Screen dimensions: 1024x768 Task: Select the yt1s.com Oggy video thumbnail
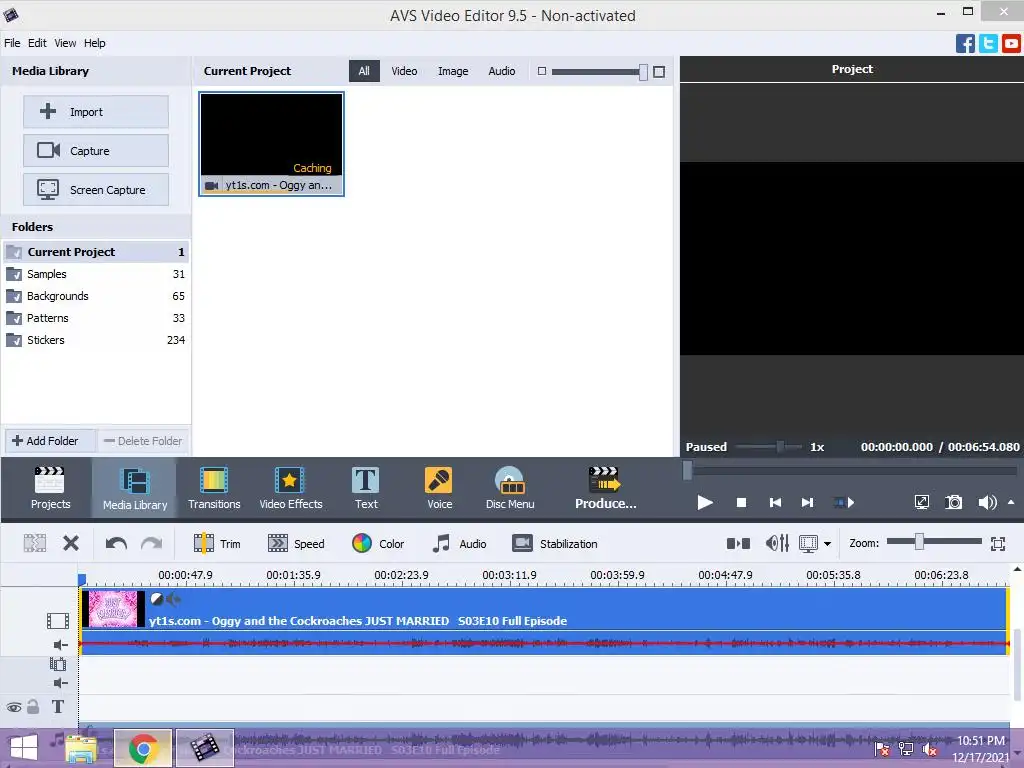pos(272,144)
